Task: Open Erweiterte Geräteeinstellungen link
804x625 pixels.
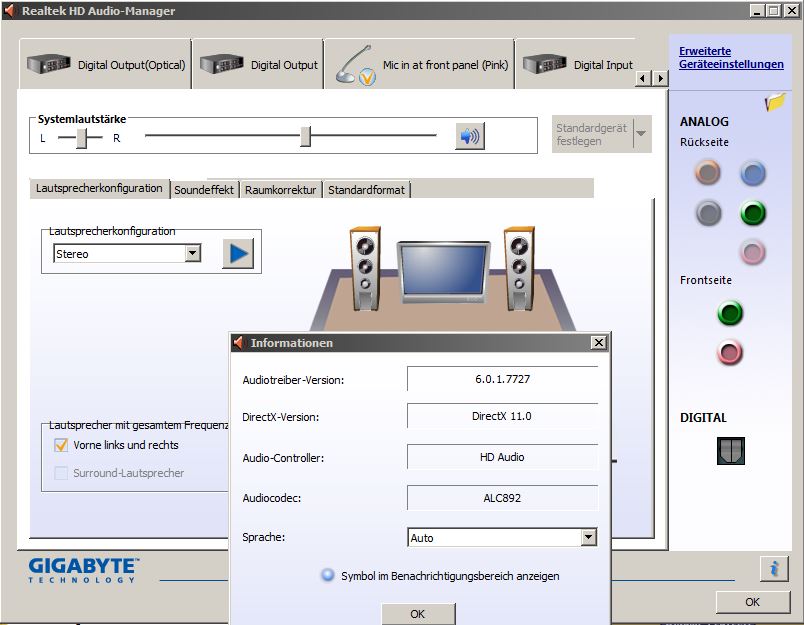Action: click(x=731, y=57)
